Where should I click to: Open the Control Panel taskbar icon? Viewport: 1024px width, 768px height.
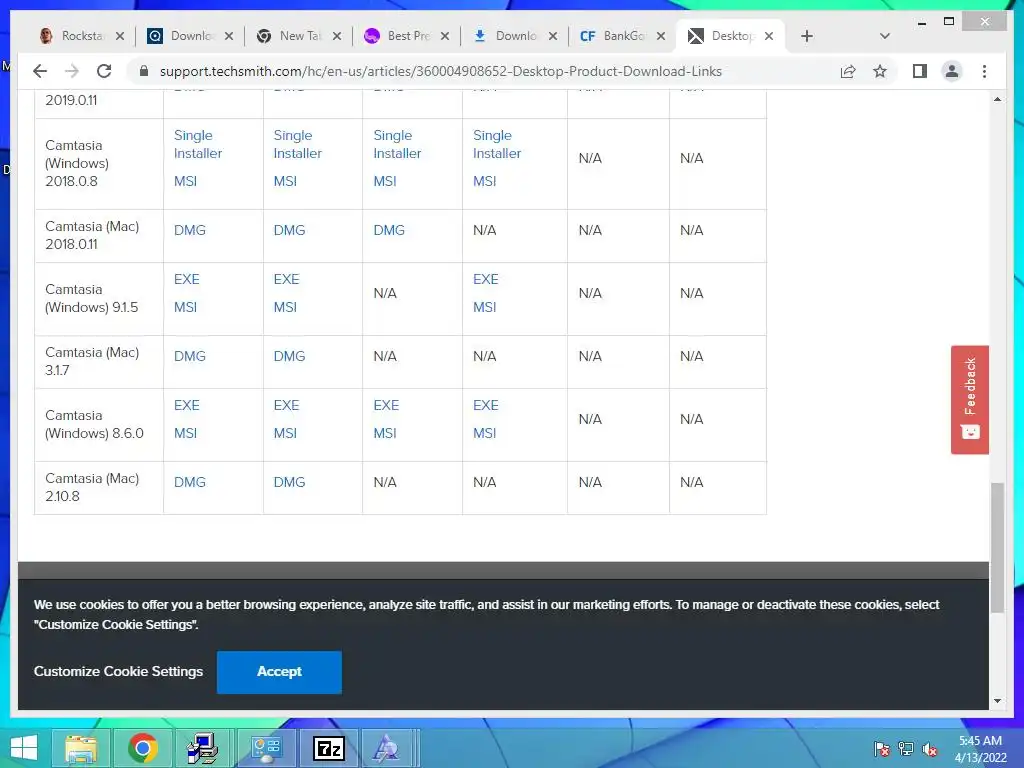tap(266, 748)
